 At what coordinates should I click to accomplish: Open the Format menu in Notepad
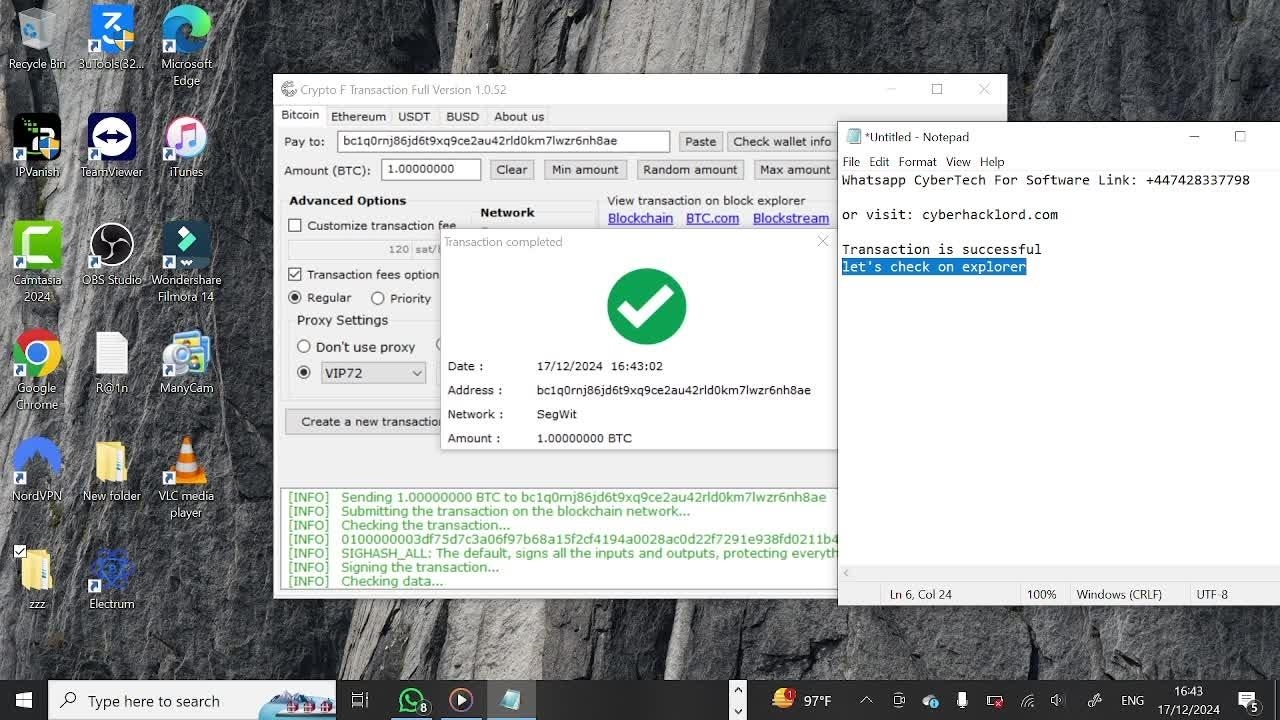tap(917, 162)
